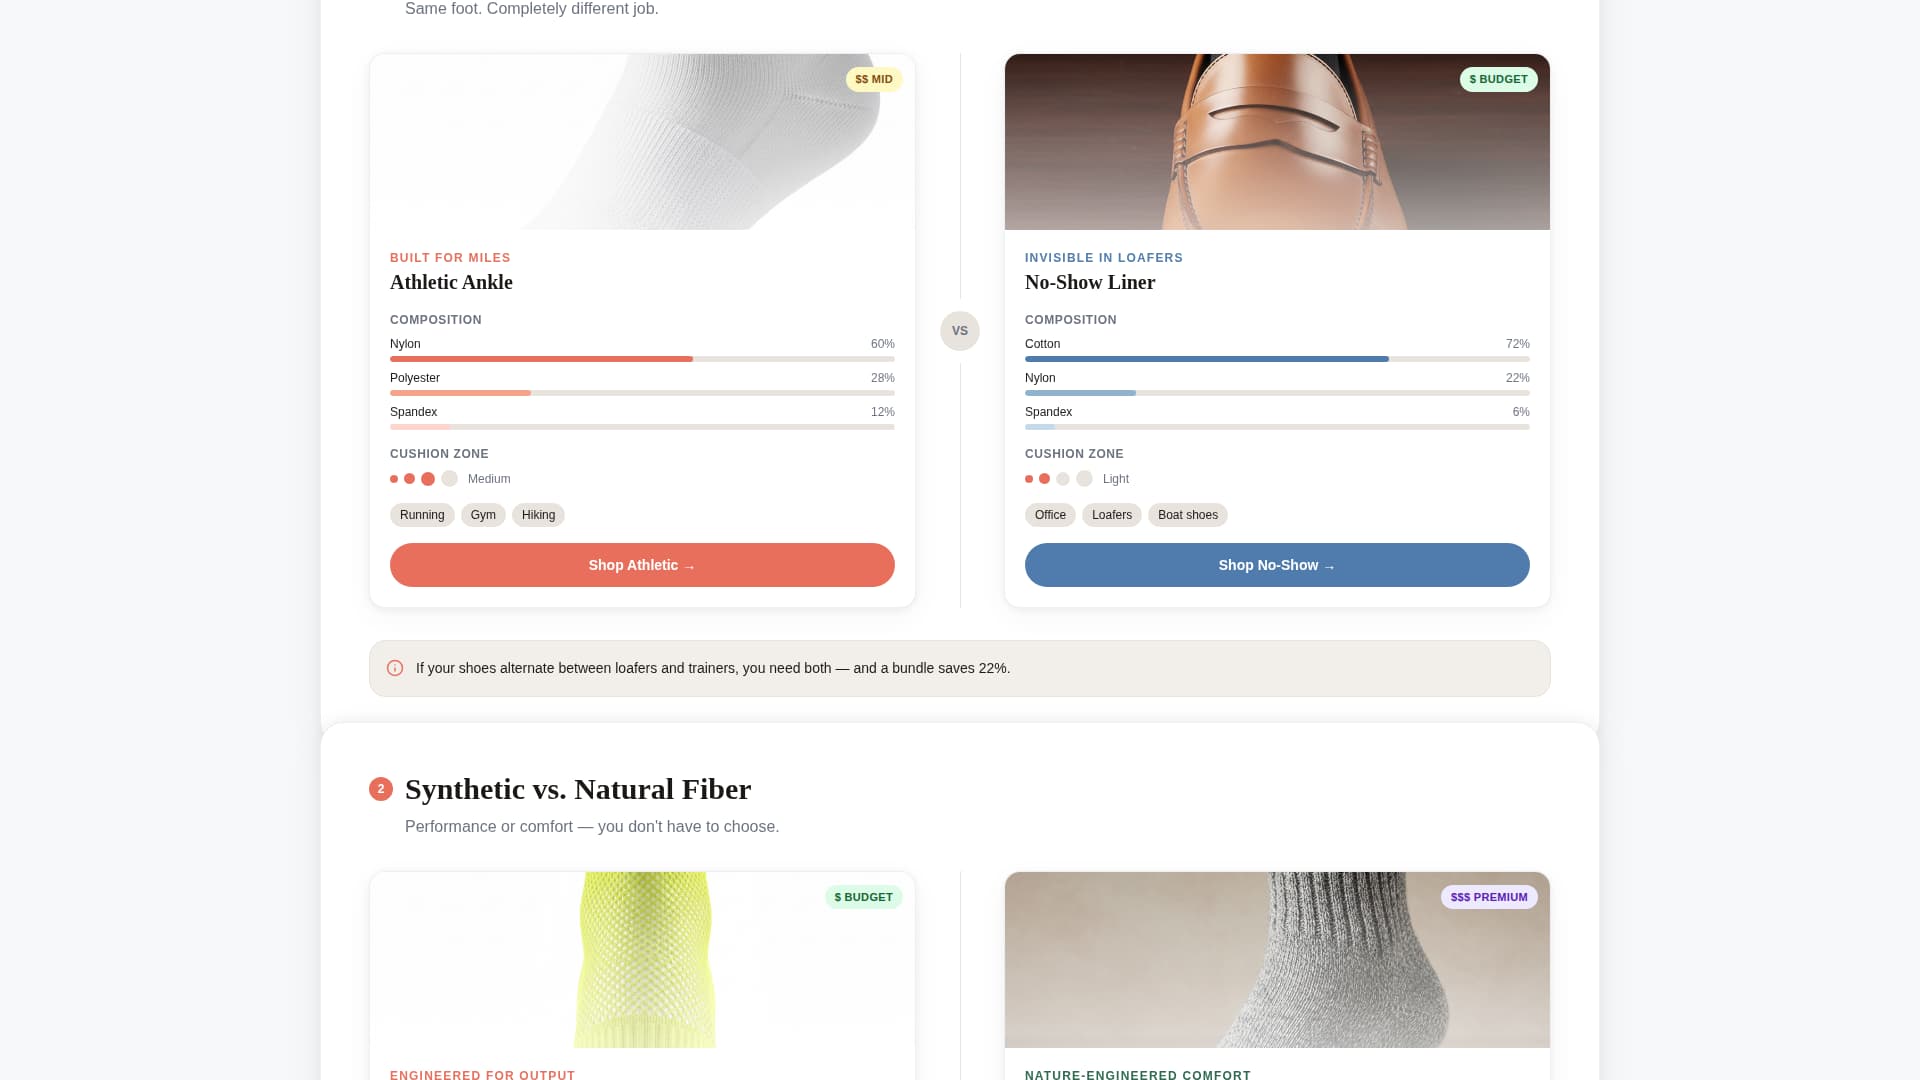Select the Loafers tag

(1112, 515)
